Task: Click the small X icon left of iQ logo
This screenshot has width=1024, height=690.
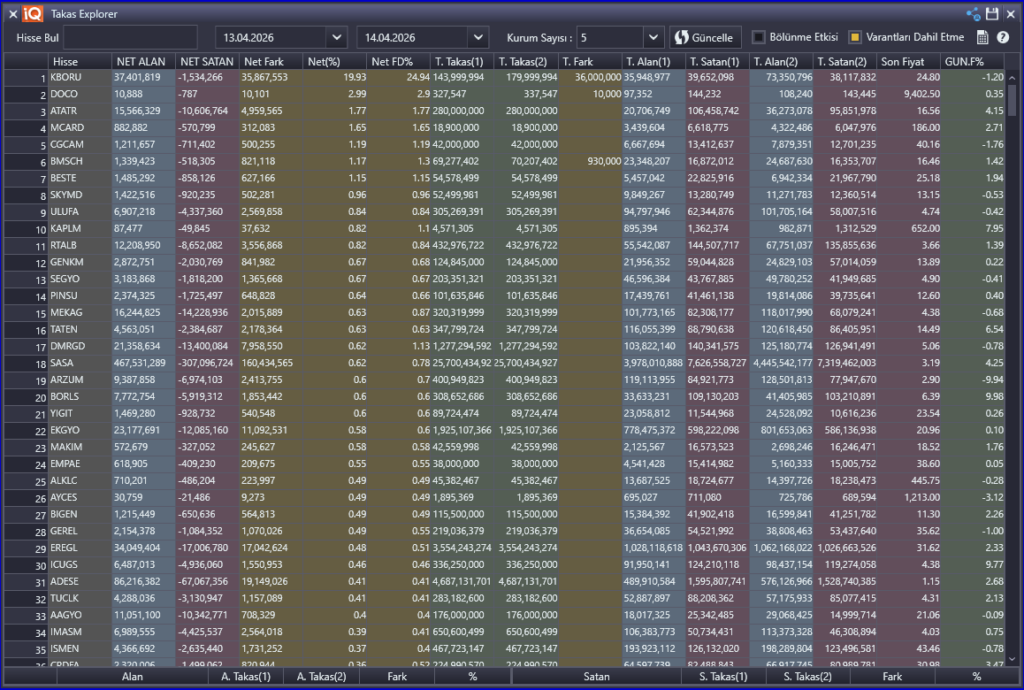Action: click(x=13, y=14)
